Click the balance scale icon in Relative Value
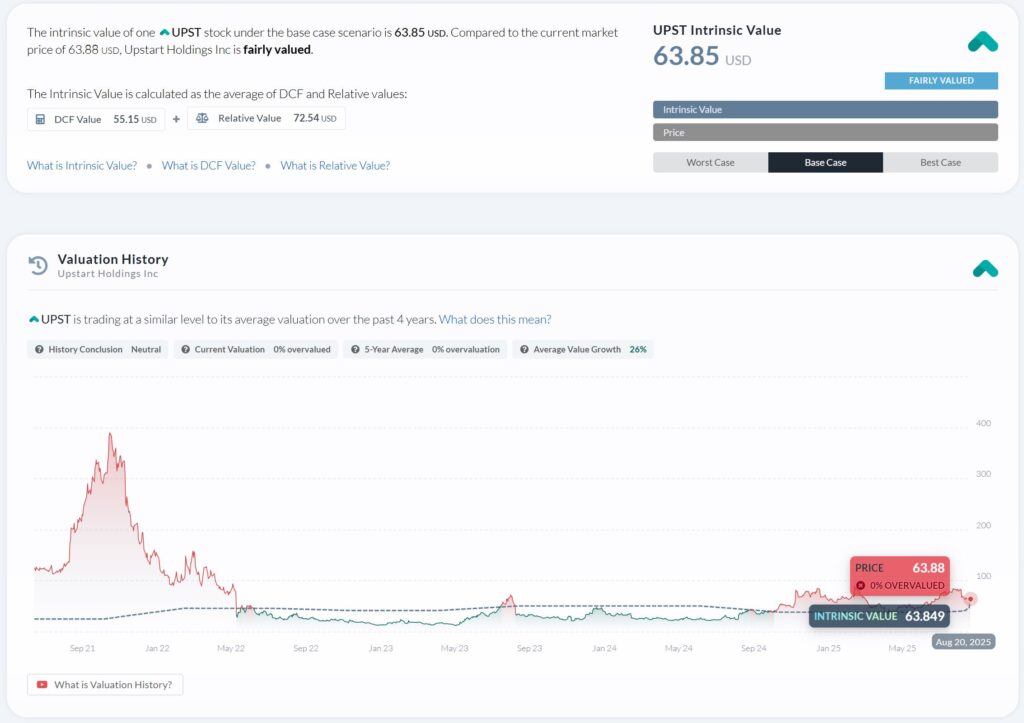 pyautogui.click(x=202, y=119)
